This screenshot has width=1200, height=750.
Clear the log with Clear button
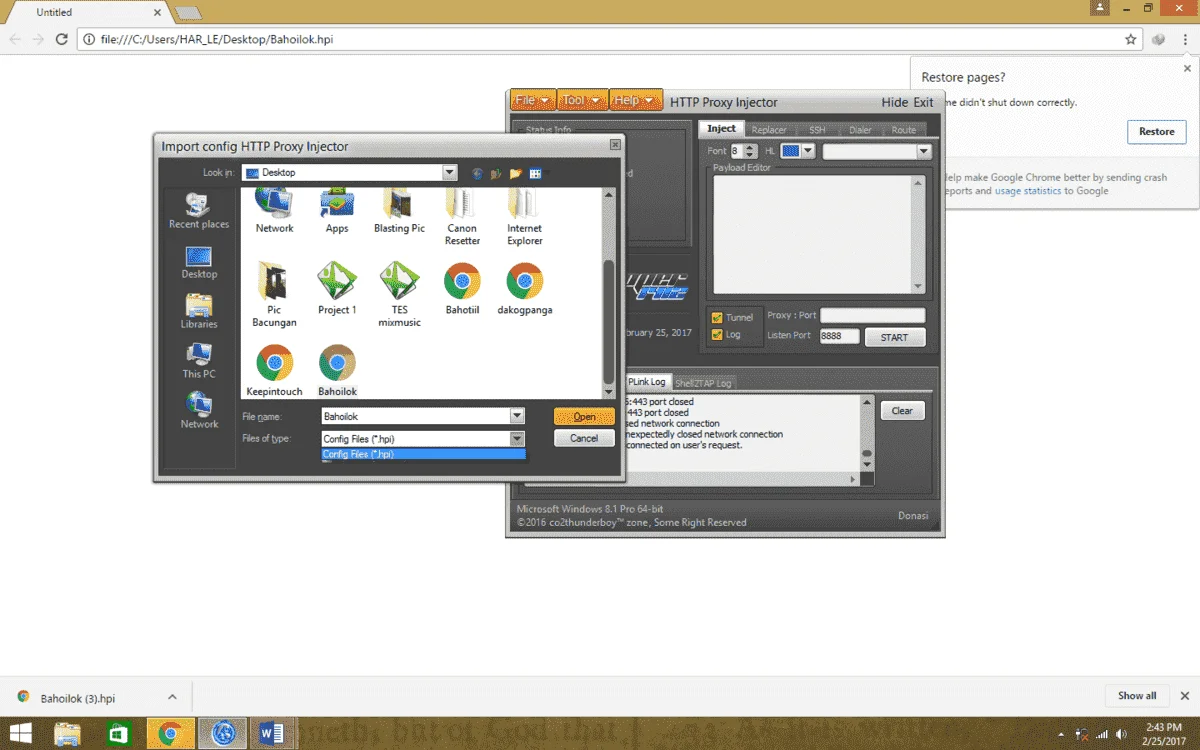902,410
